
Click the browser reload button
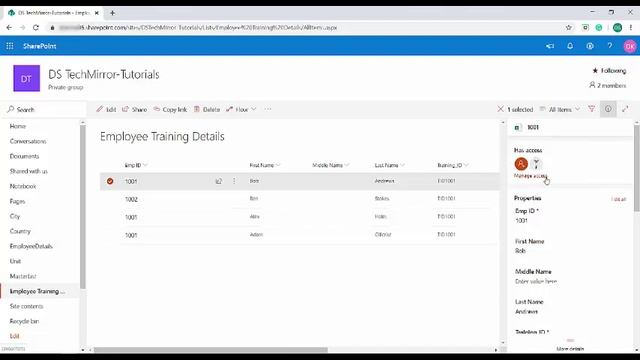pos(36,27)
